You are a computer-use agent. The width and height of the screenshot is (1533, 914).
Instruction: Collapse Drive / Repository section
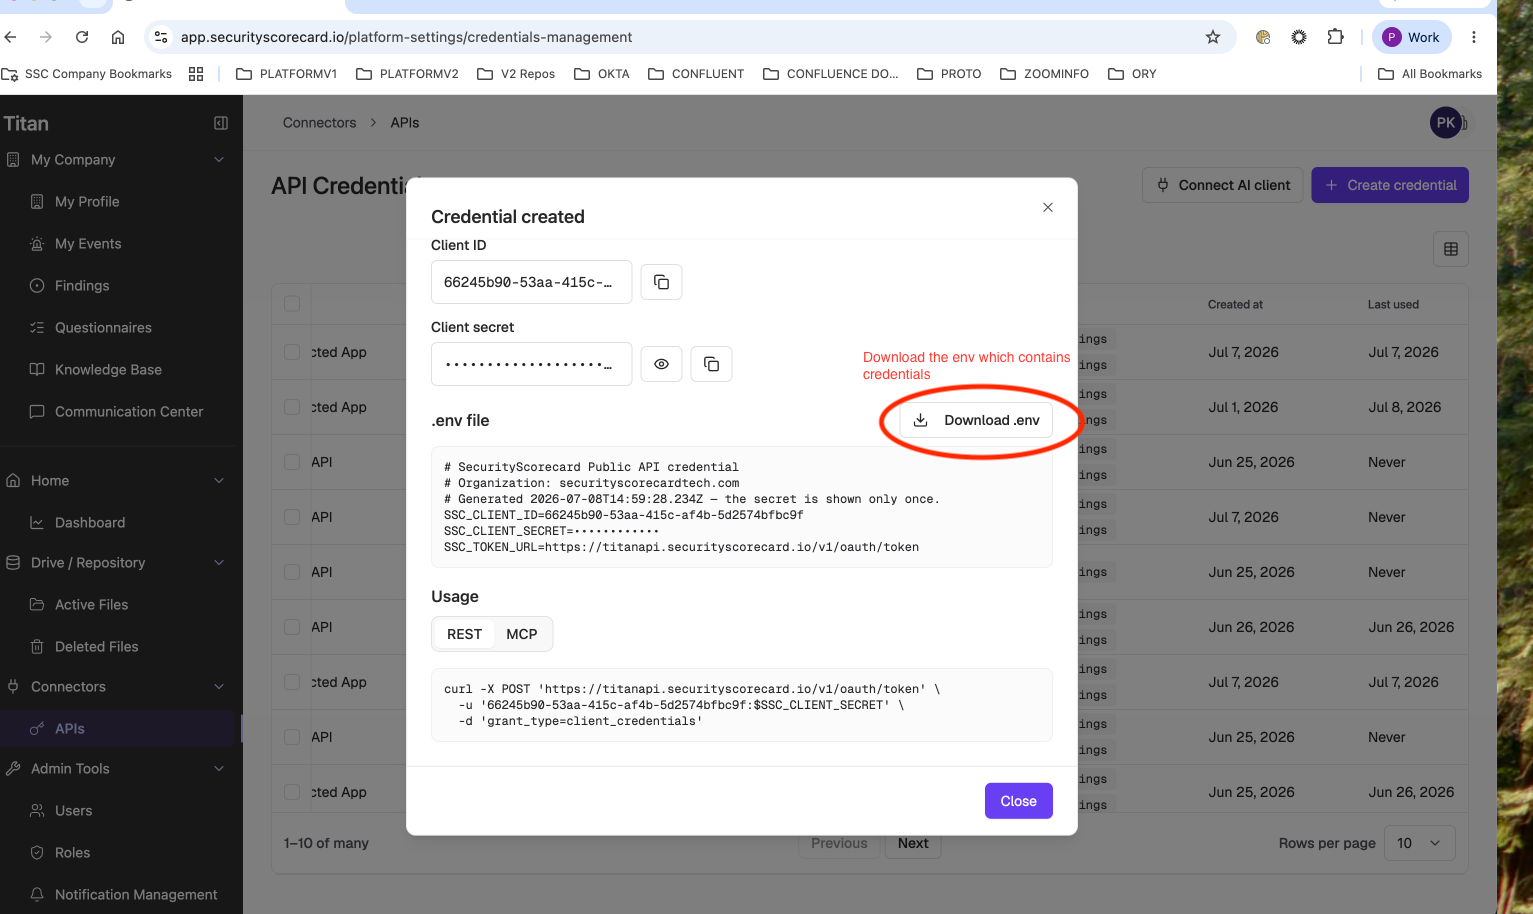point(219,563)
